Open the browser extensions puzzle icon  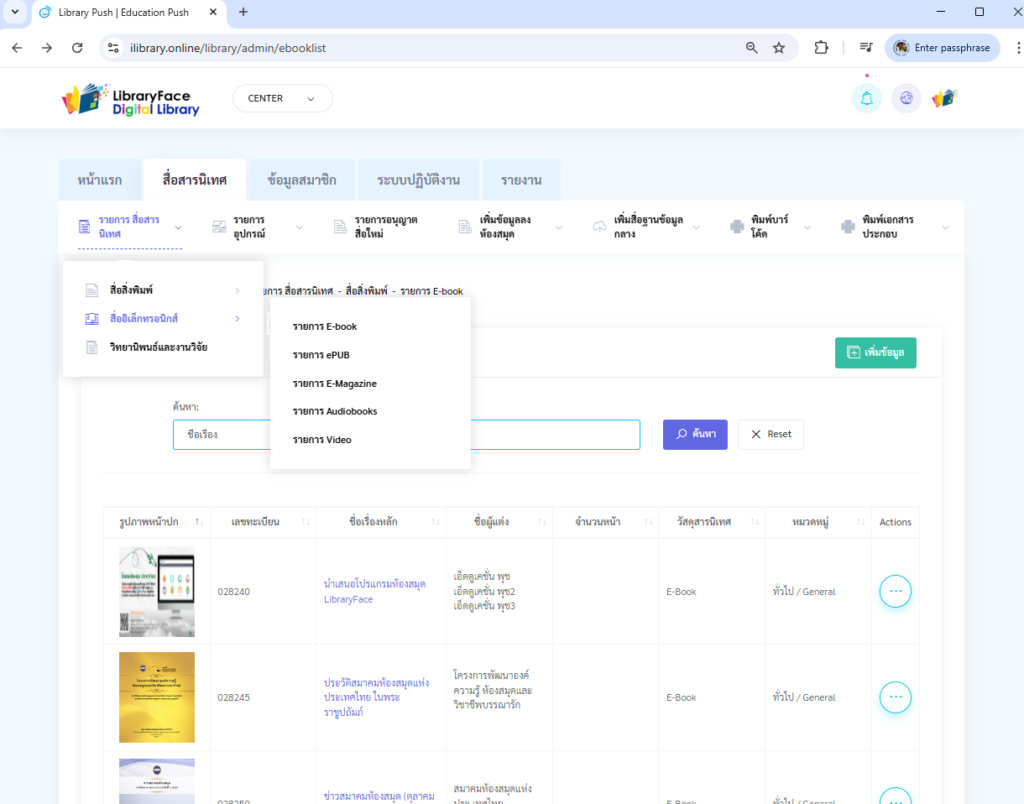click(821, 48)
